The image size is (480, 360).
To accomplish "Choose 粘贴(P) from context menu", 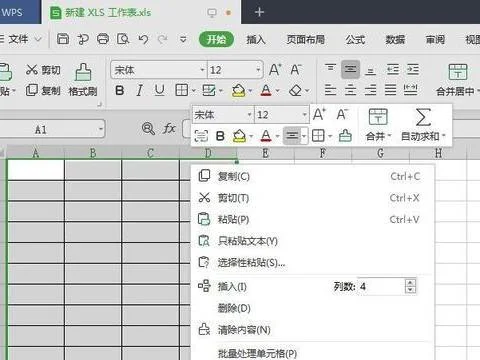I will (x=313, y=219).
